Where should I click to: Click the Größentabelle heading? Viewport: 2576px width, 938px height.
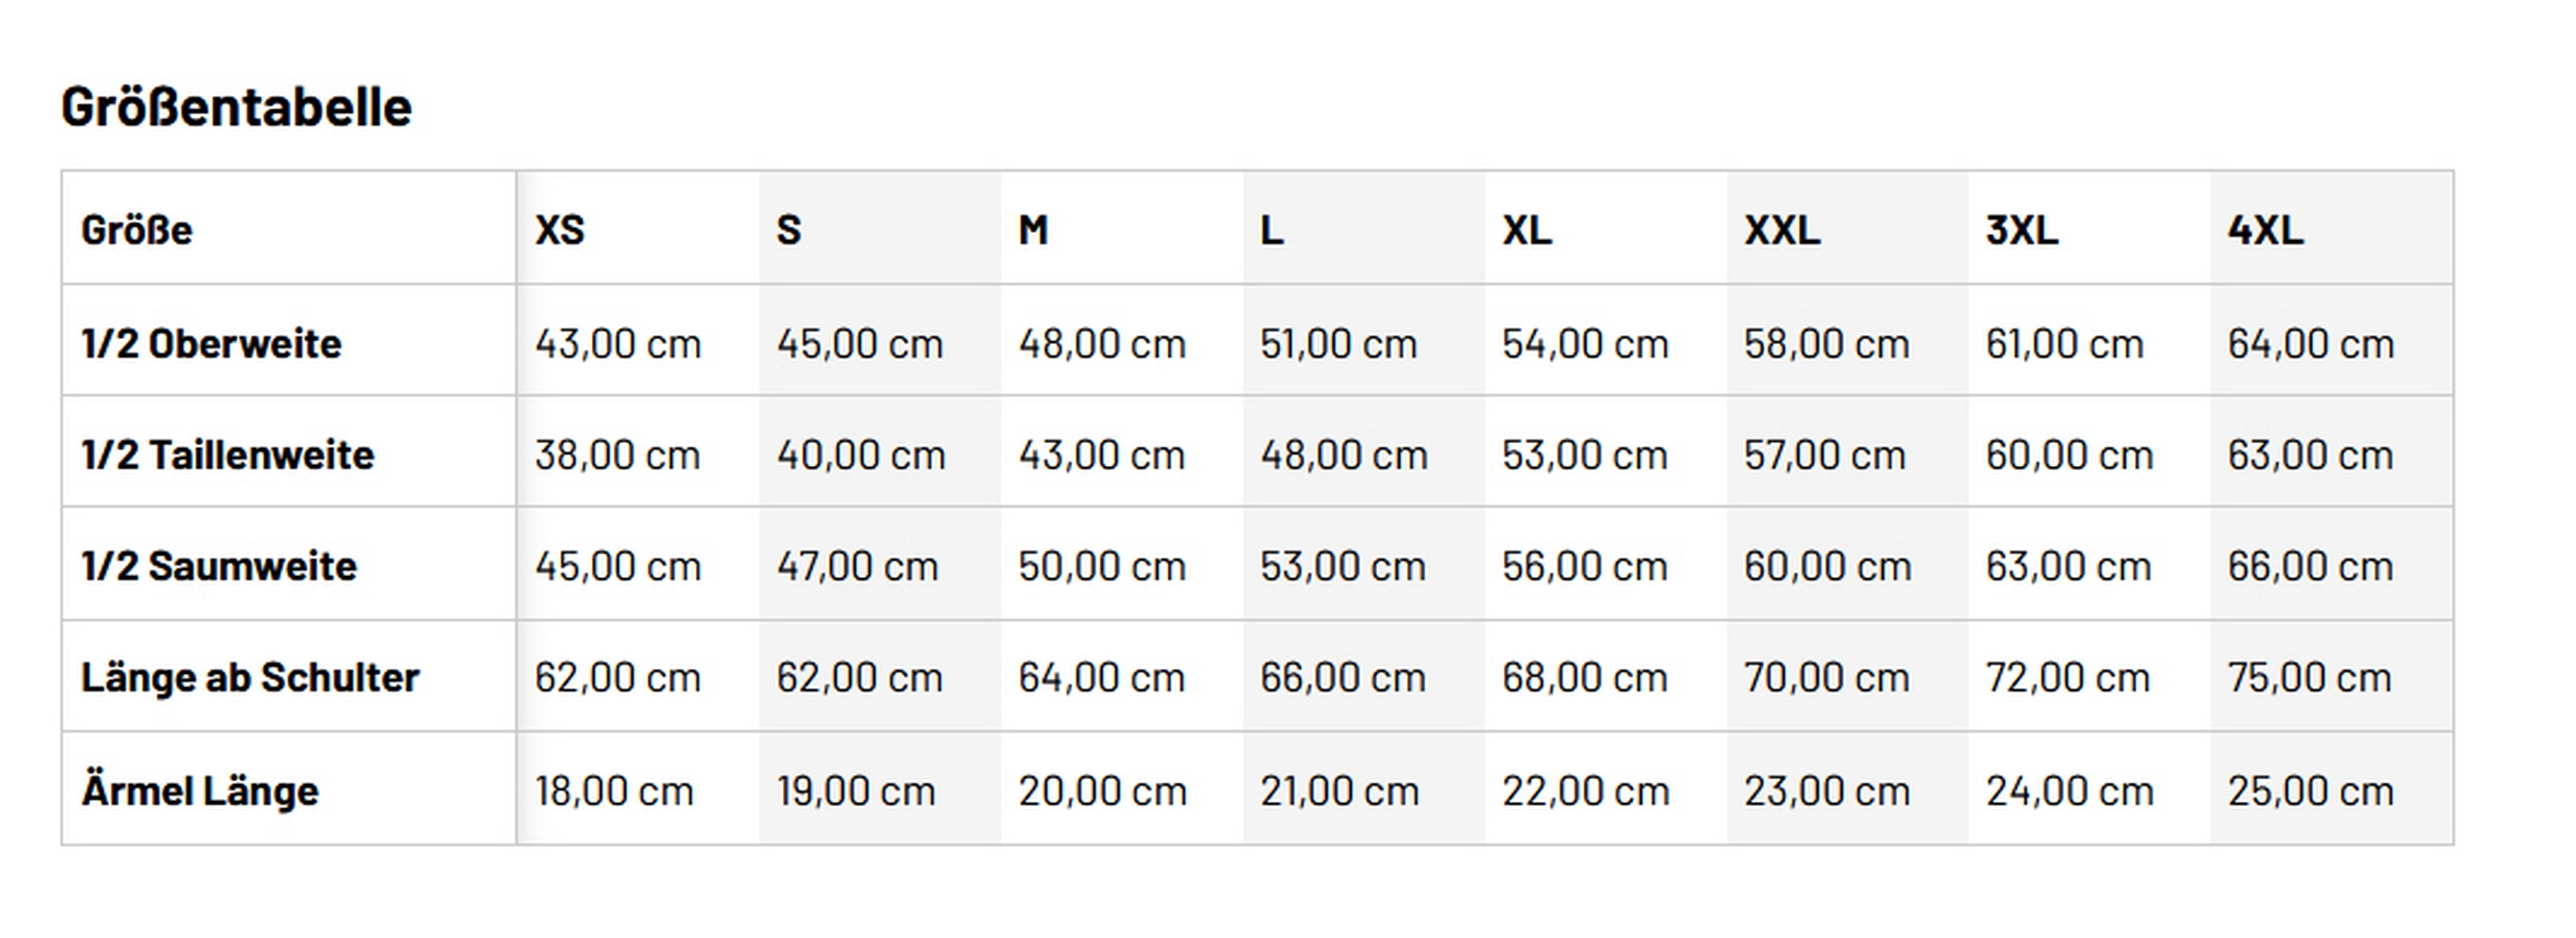click(x=236, y=107)
